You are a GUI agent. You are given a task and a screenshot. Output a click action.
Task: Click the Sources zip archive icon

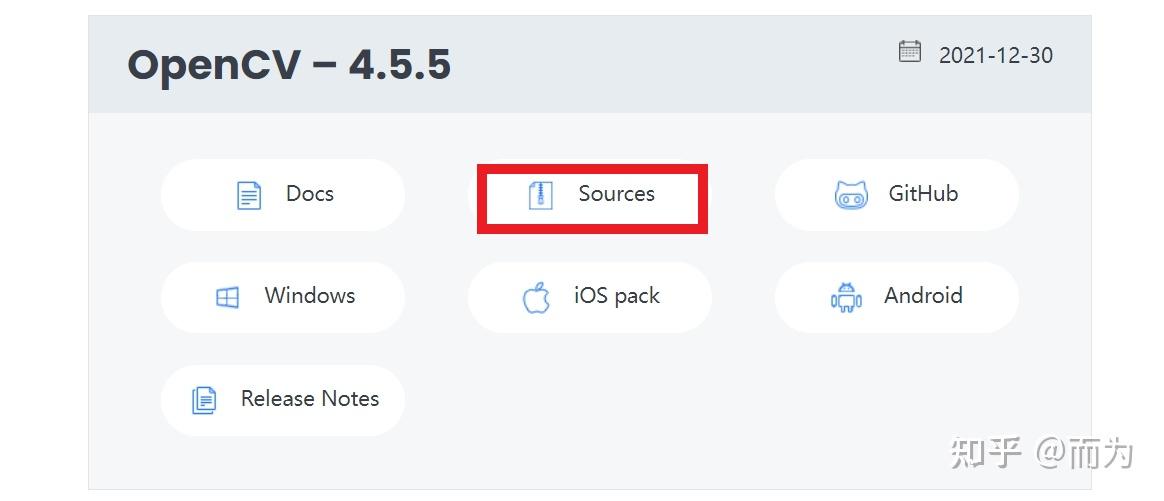tap(540, 195)
